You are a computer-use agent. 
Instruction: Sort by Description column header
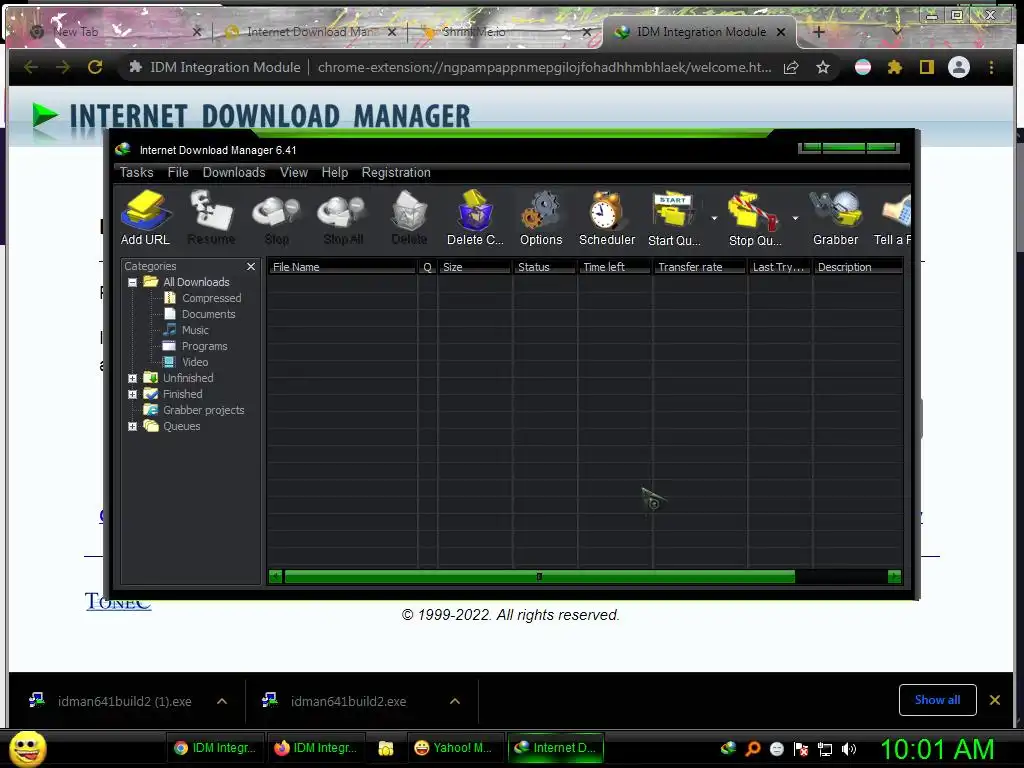pyautogui.click(x=857, y=267)
